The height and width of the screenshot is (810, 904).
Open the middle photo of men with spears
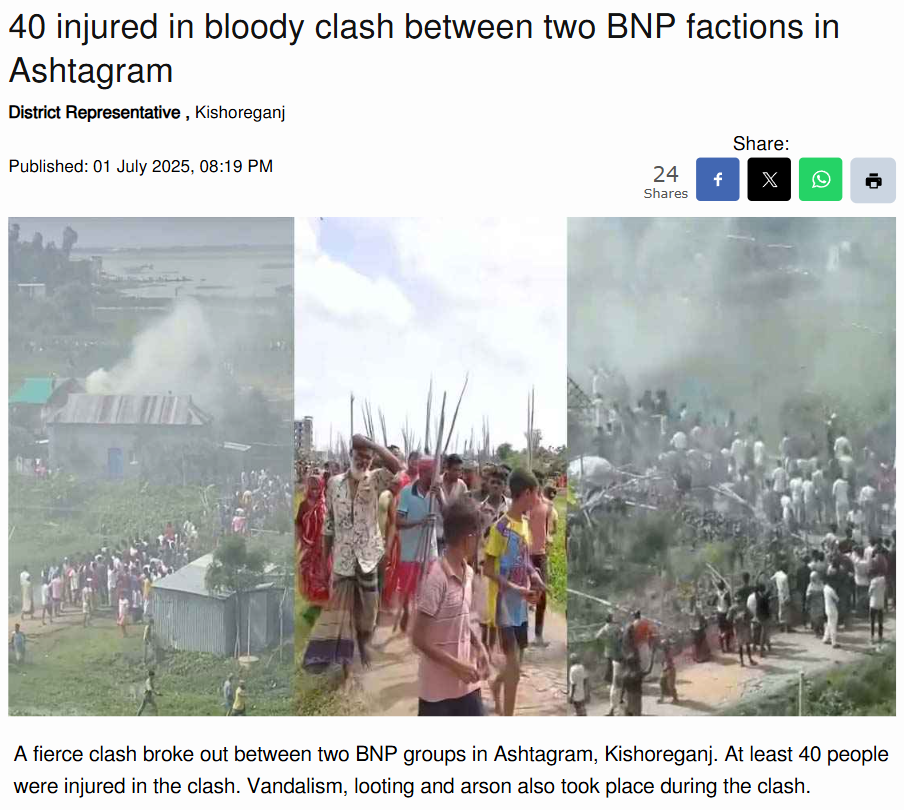pyautogui.click(x=431, y=466)
